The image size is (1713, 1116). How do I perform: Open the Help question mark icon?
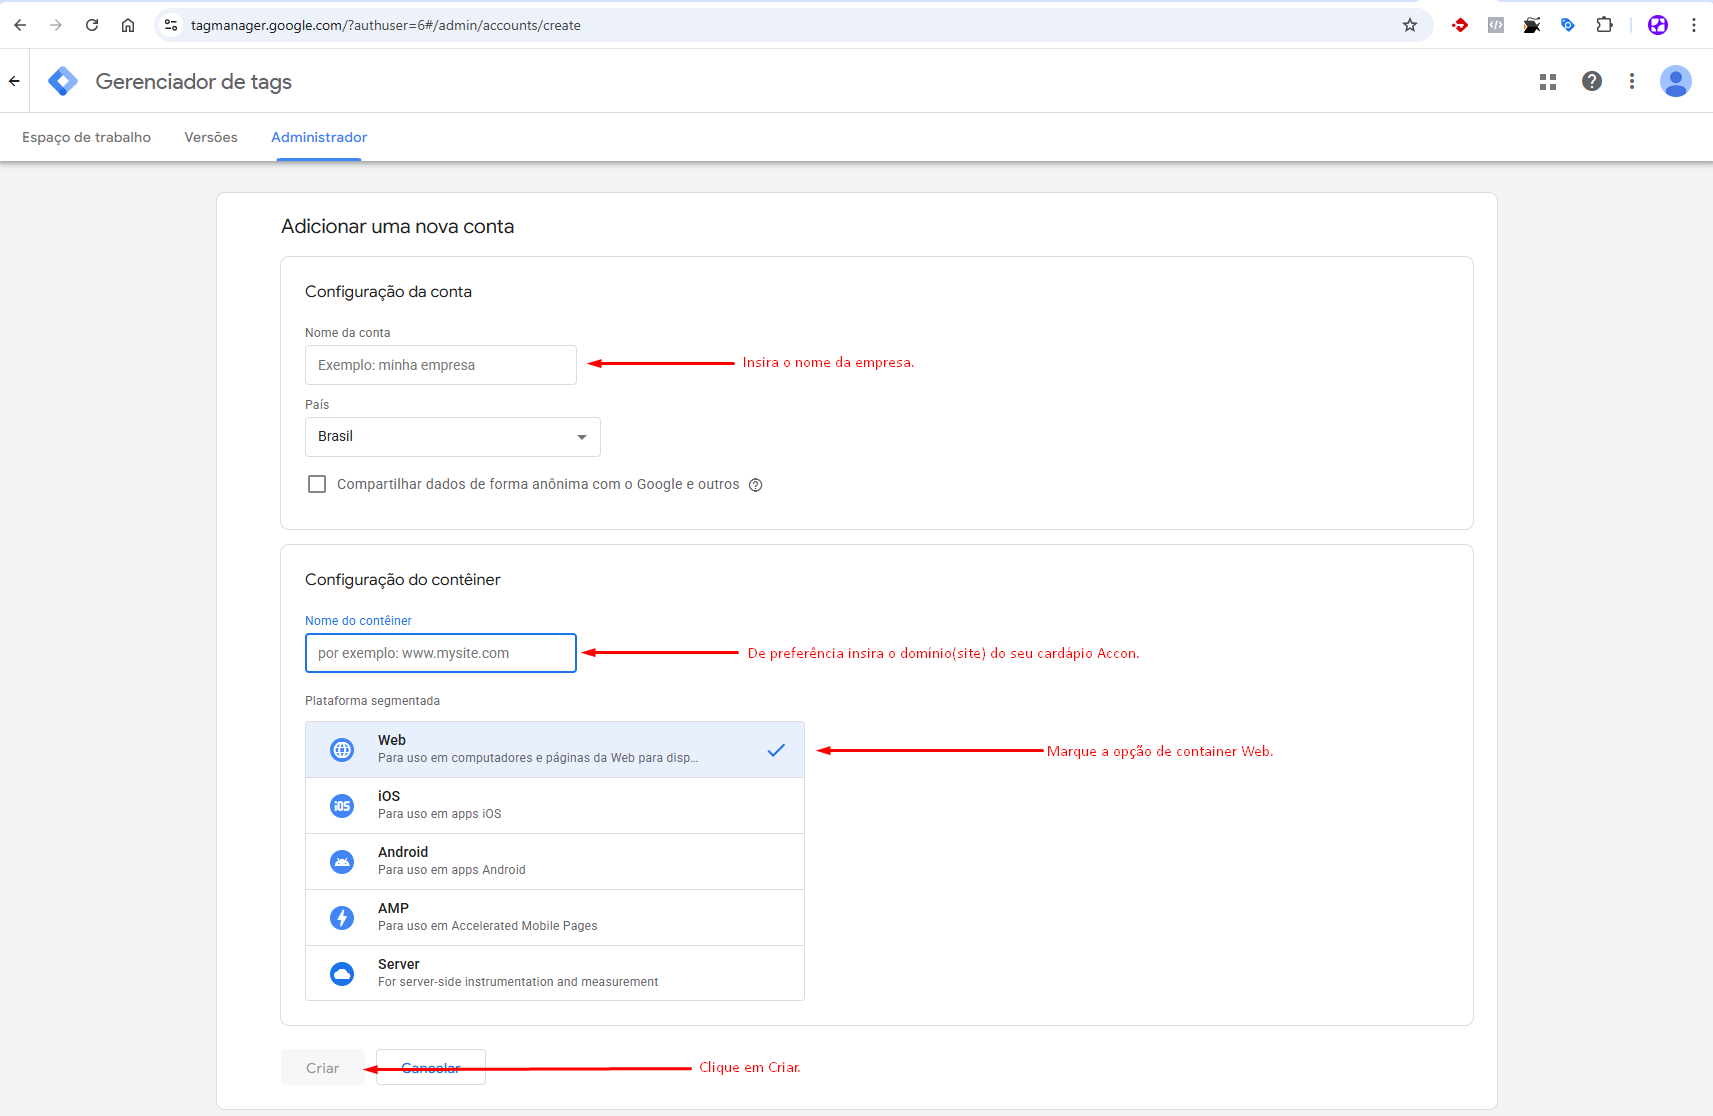point(1592,82)
